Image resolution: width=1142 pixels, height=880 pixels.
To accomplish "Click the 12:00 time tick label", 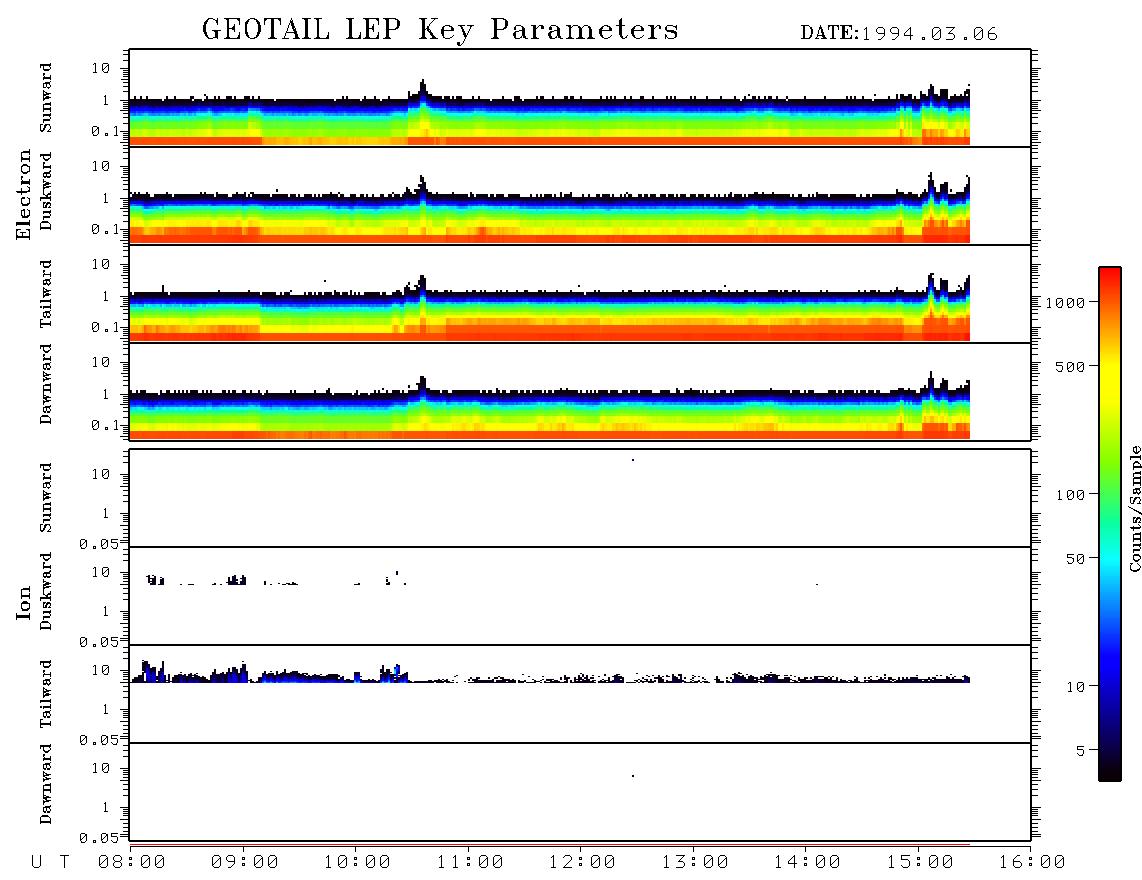I will coord(582,863).
